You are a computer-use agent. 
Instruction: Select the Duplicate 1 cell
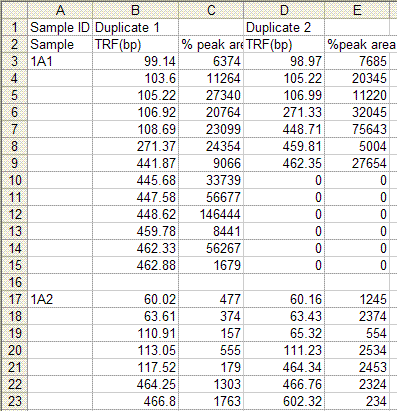click(135, 27)
